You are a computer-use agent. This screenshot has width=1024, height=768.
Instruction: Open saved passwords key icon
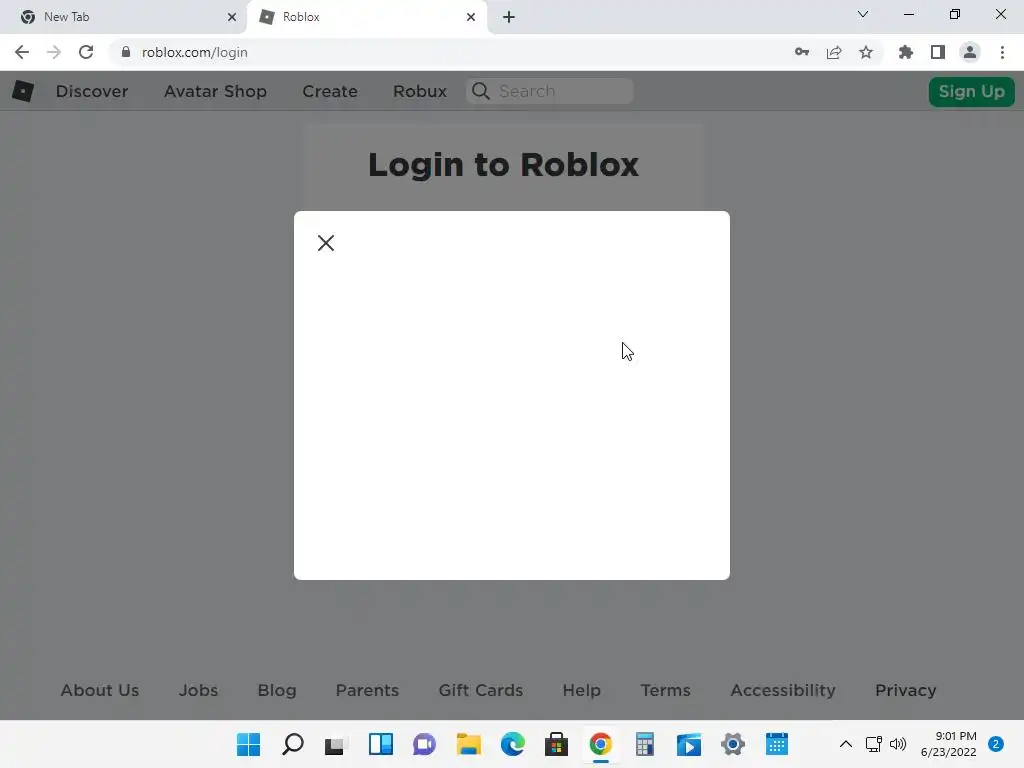[x=802, y=52]
